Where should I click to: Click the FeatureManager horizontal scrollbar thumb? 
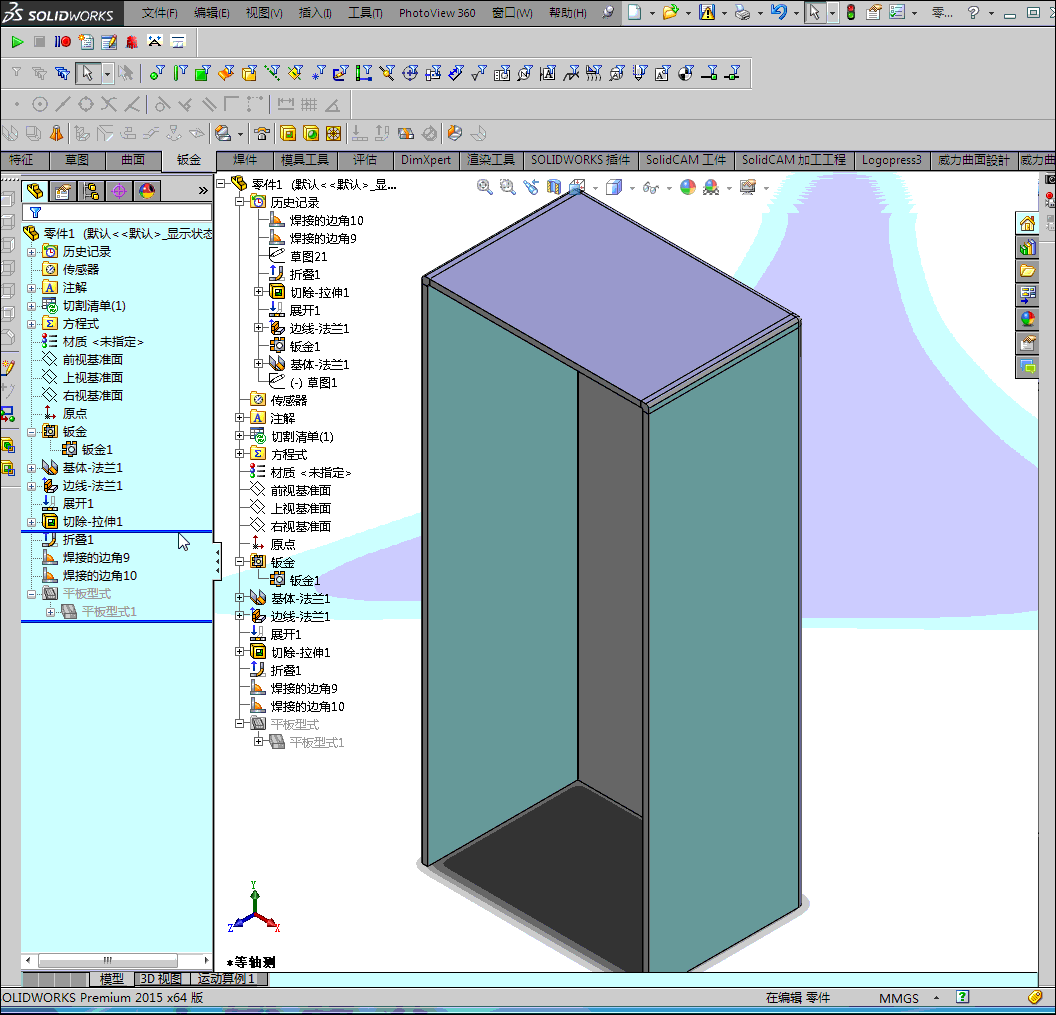coord(108,960)
